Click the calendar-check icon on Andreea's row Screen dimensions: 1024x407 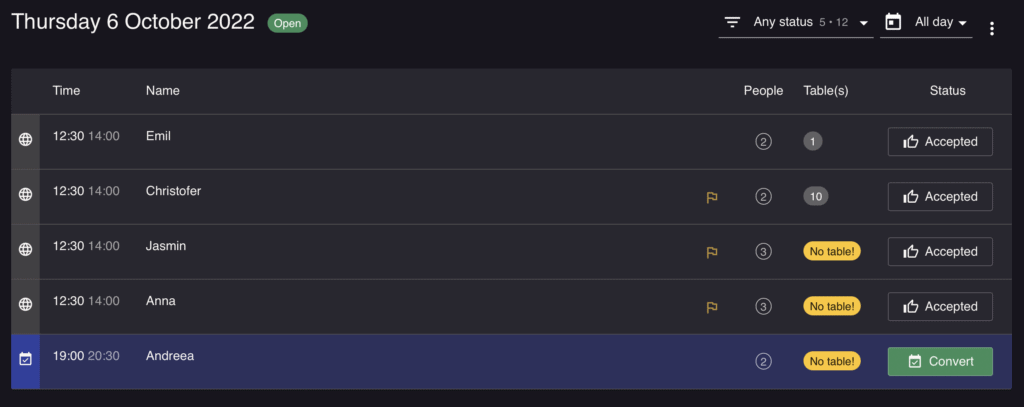coord(25,359)
